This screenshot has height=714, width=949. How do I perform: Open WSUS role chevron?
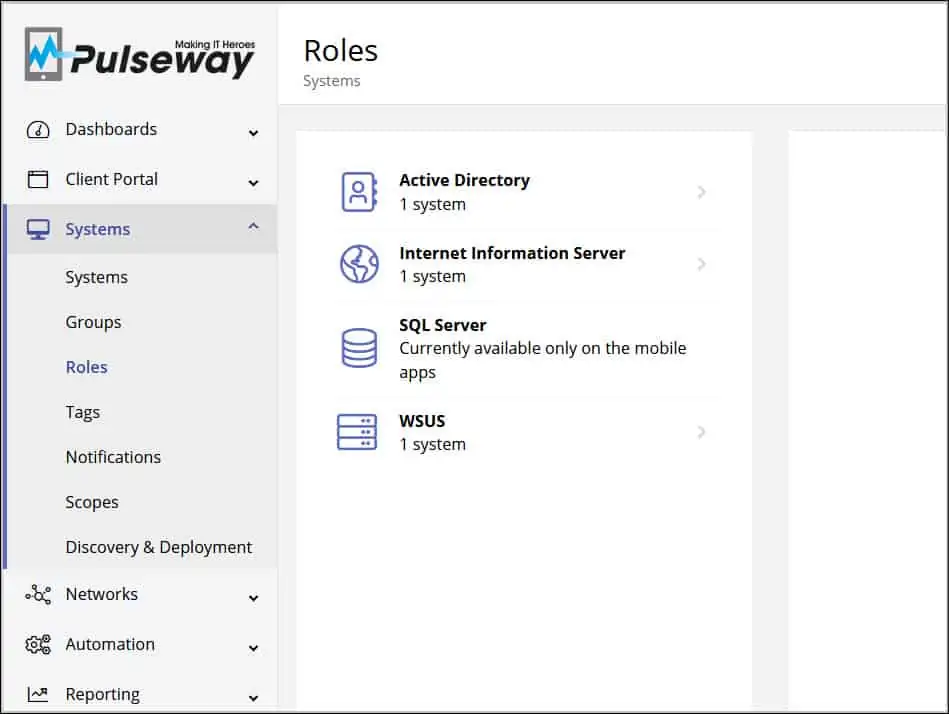coord(701,432)
